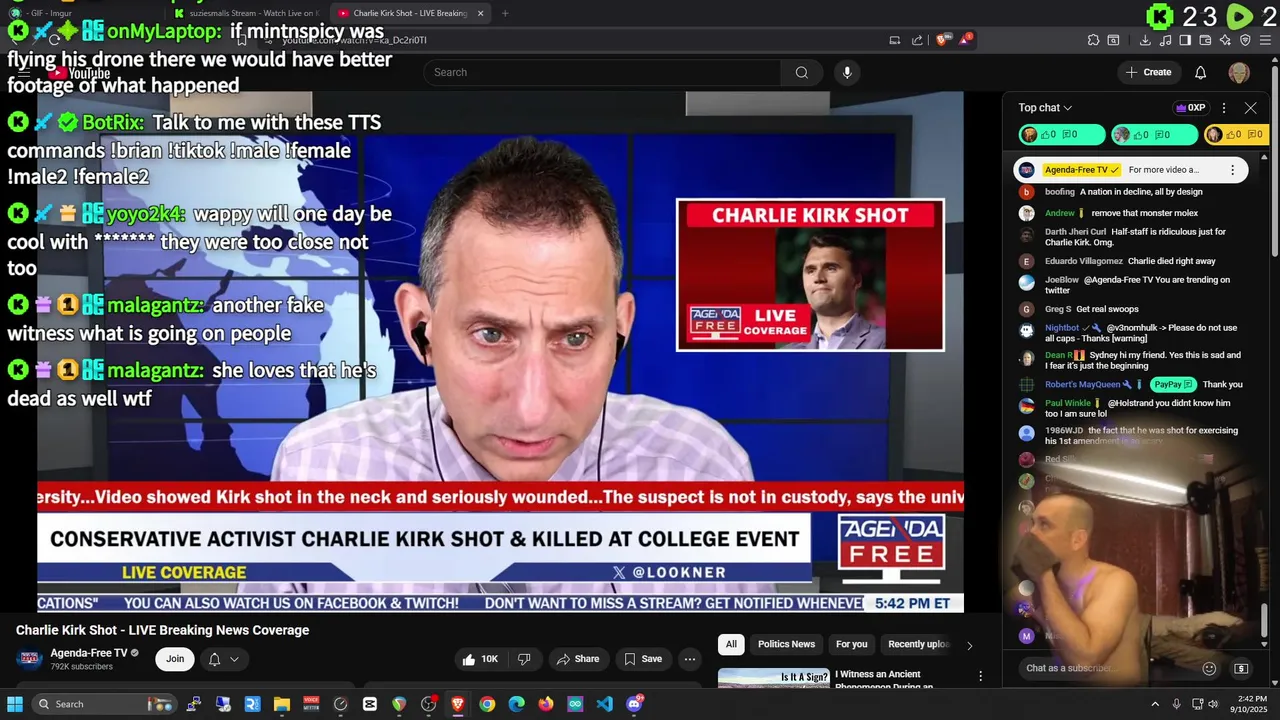Open the Agenda-Free TV channel name link
Screen dimensions: 1280x720
[x=89, y=653]
